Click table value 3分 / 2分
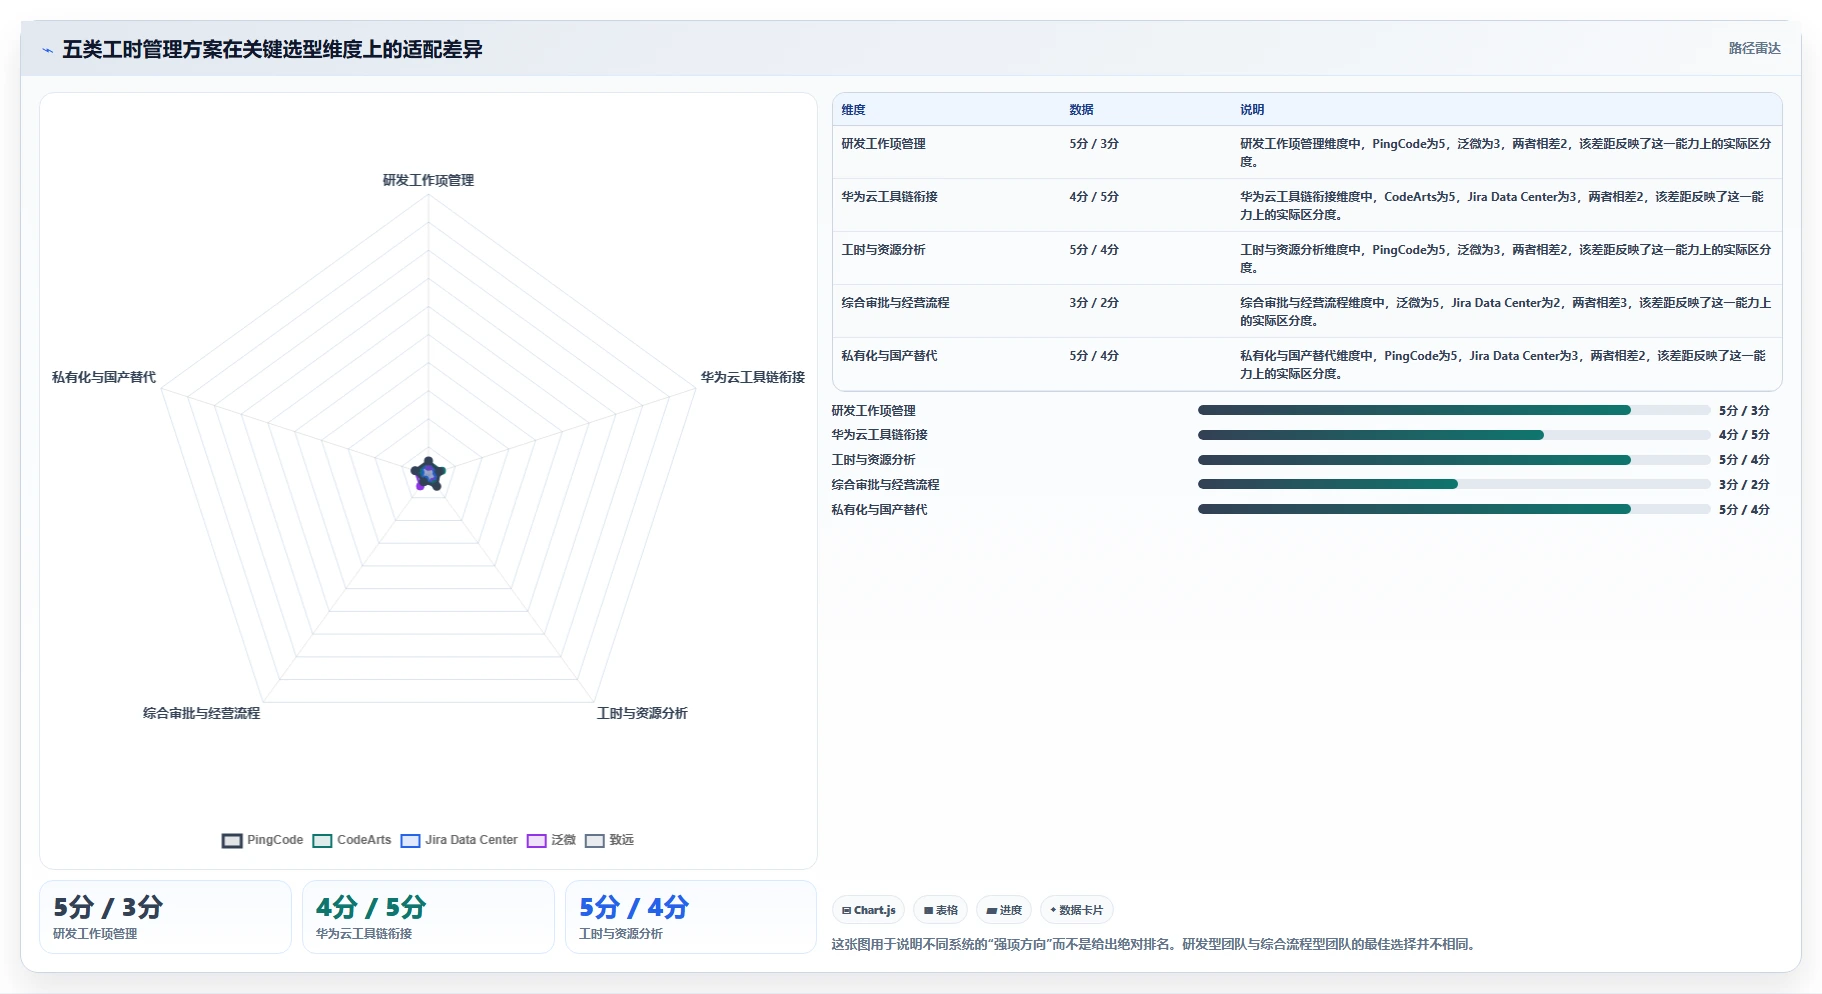 coord(1094,303)
